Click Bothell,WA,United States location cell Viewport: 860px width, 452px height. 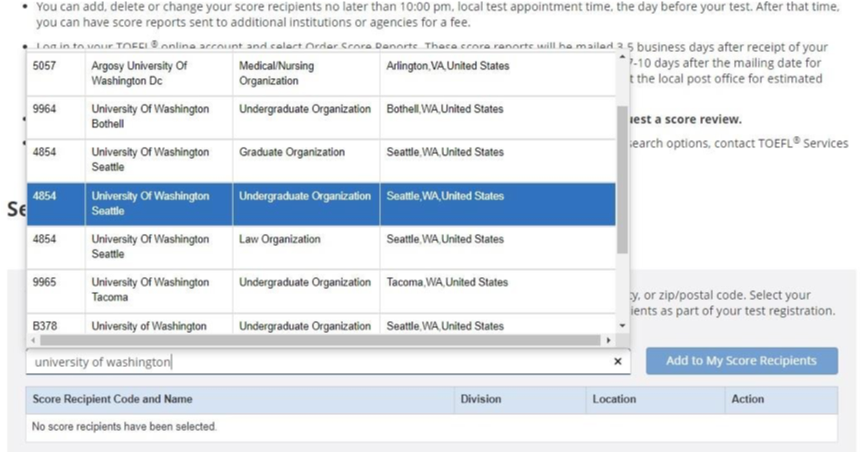pos(498,117)
